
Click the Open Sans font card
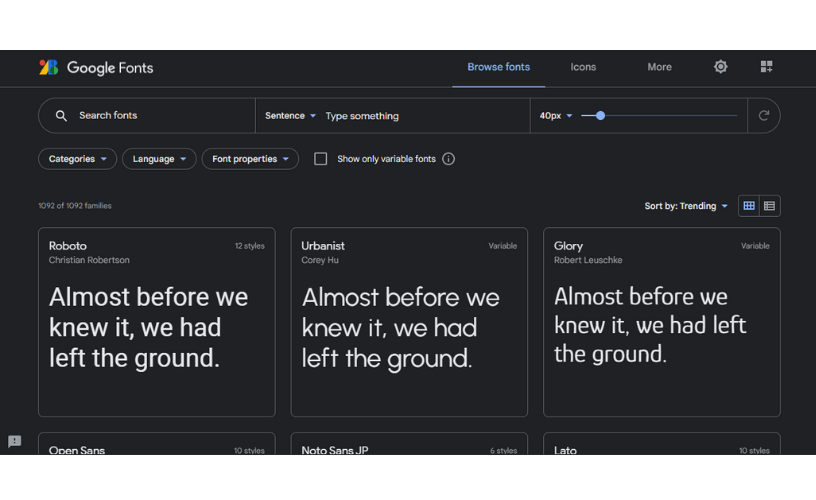pos(157,444)
